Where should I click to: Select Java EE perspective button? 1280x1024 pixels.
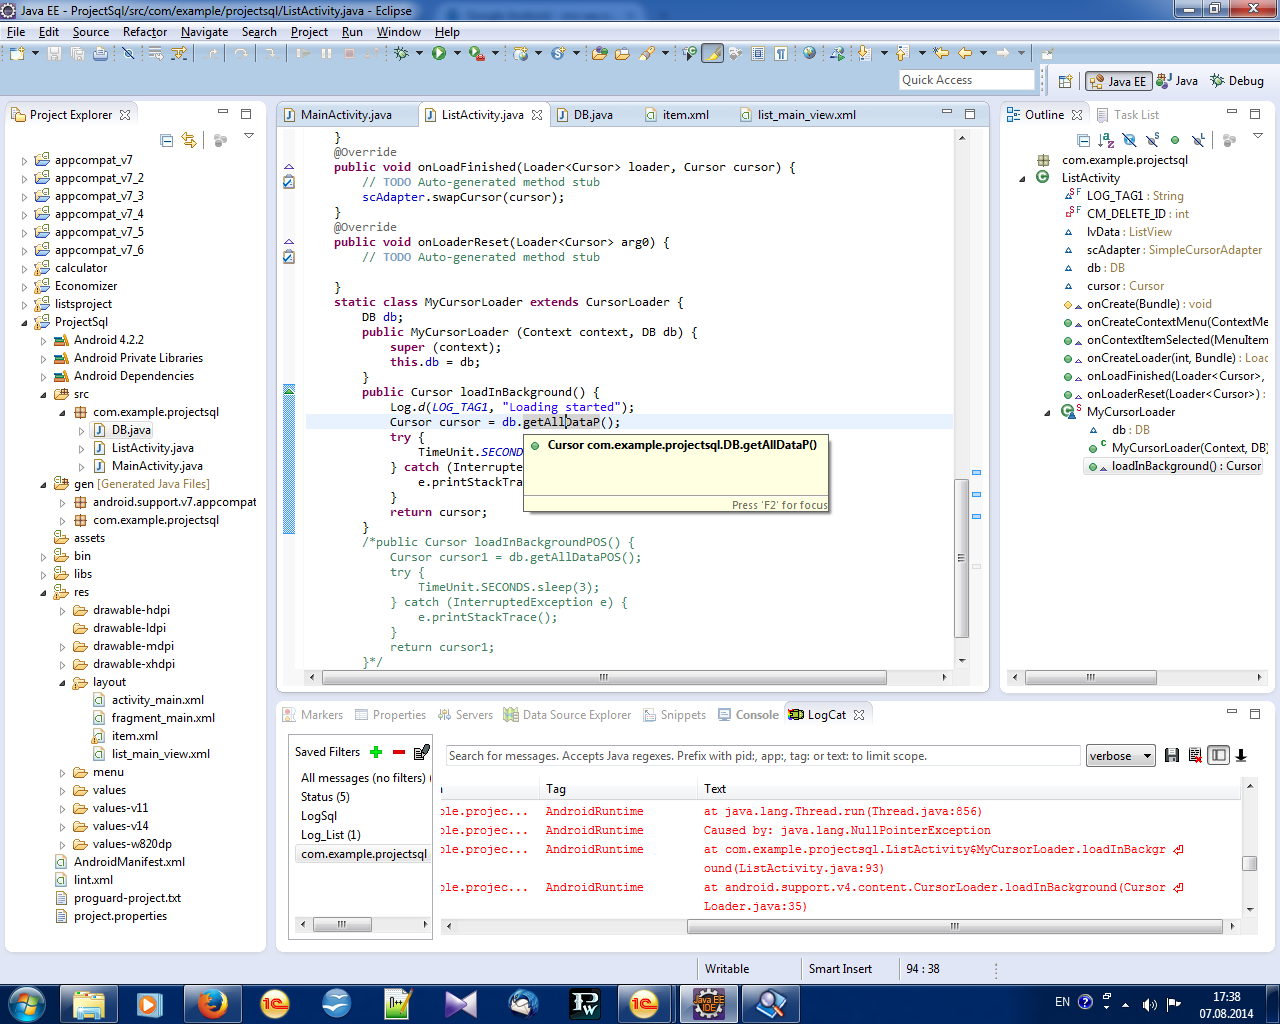[x=1118, y=81]
